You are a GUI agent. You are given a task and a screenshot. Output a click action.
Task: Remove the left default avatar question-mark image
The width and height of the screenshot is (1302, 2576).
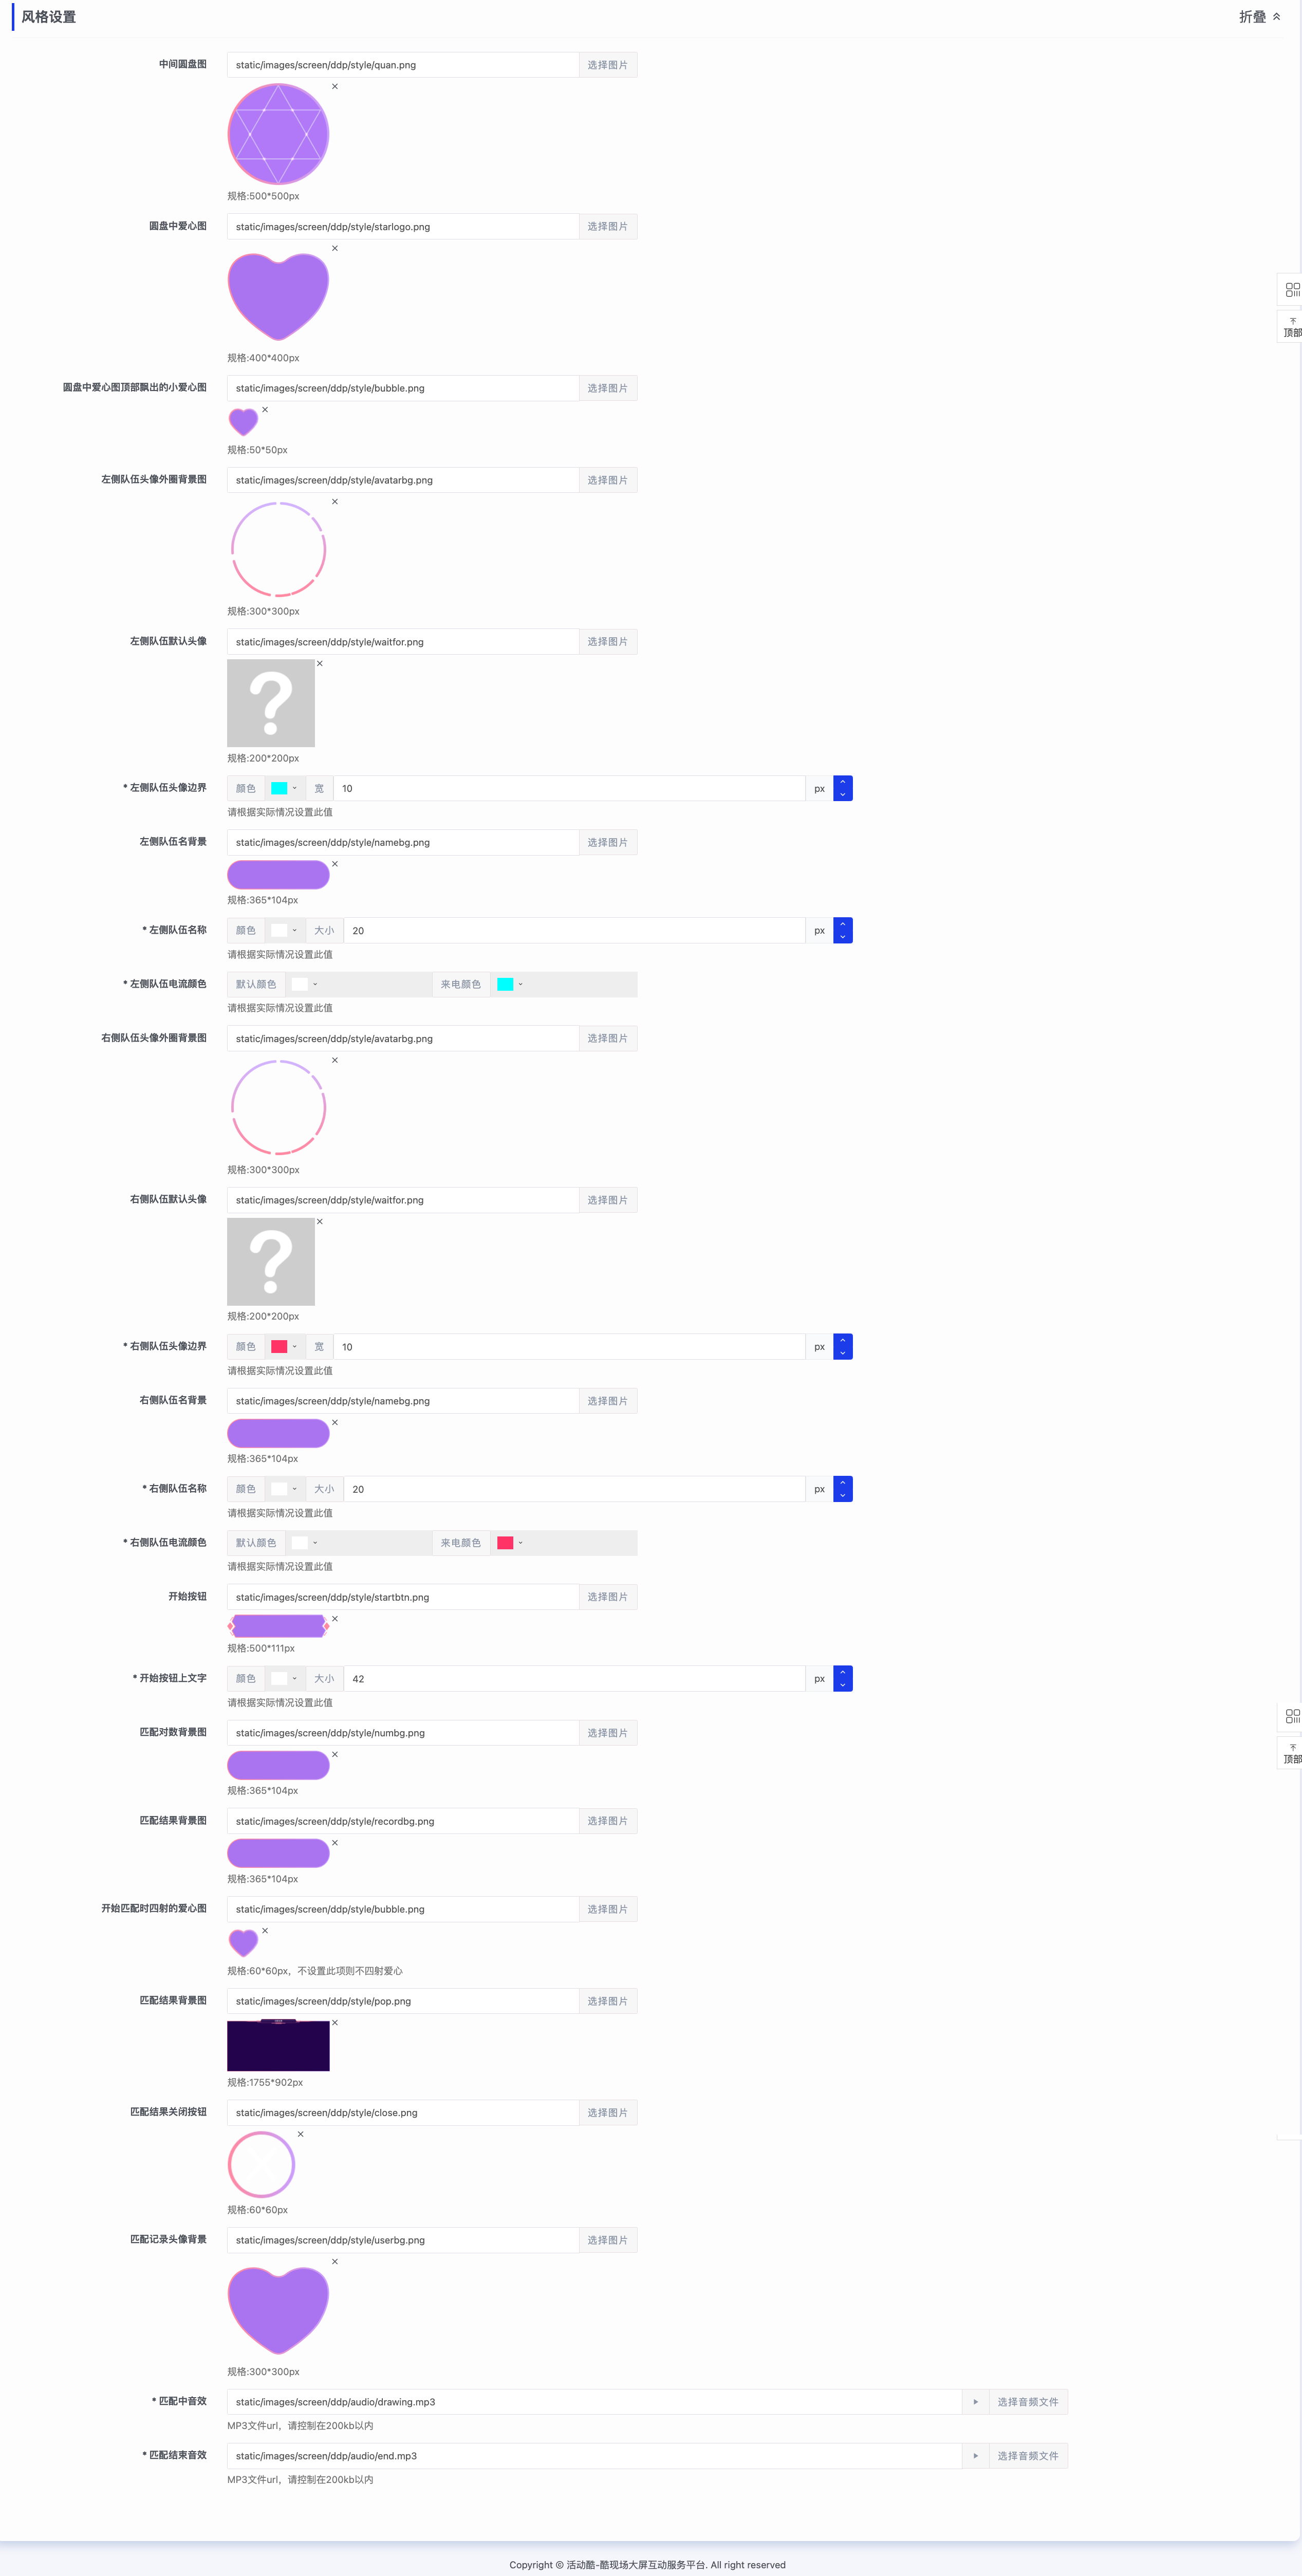coord(320,664)
